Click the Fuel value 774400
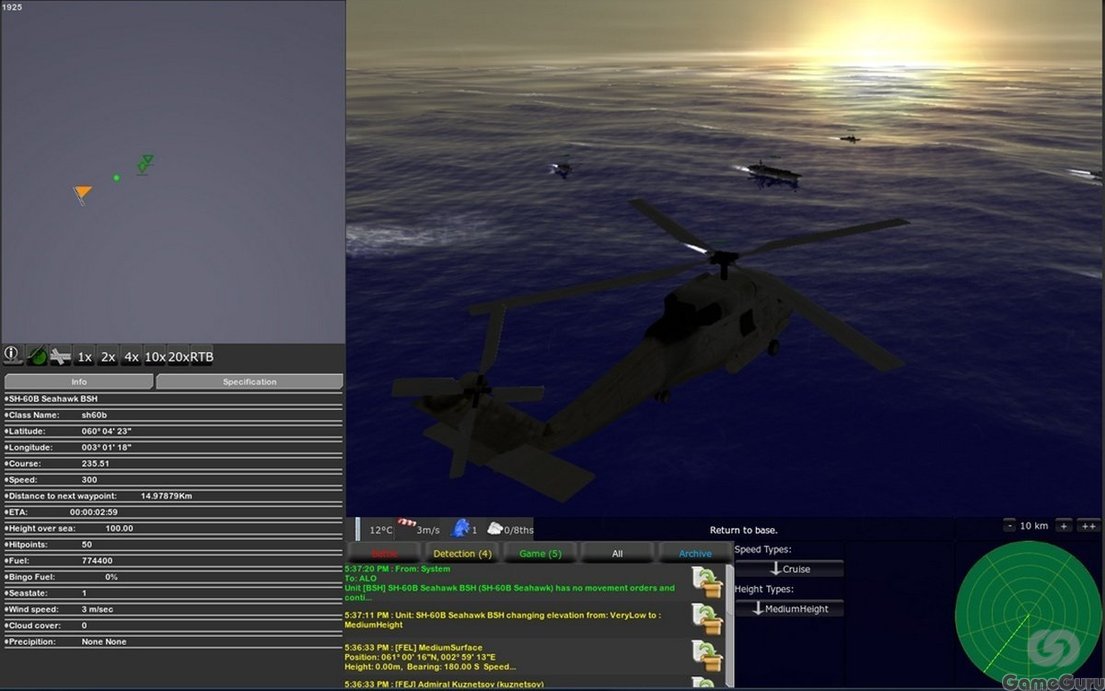Image resolution: width=1105 pixels, height=691 pixels. click(97, 561)
